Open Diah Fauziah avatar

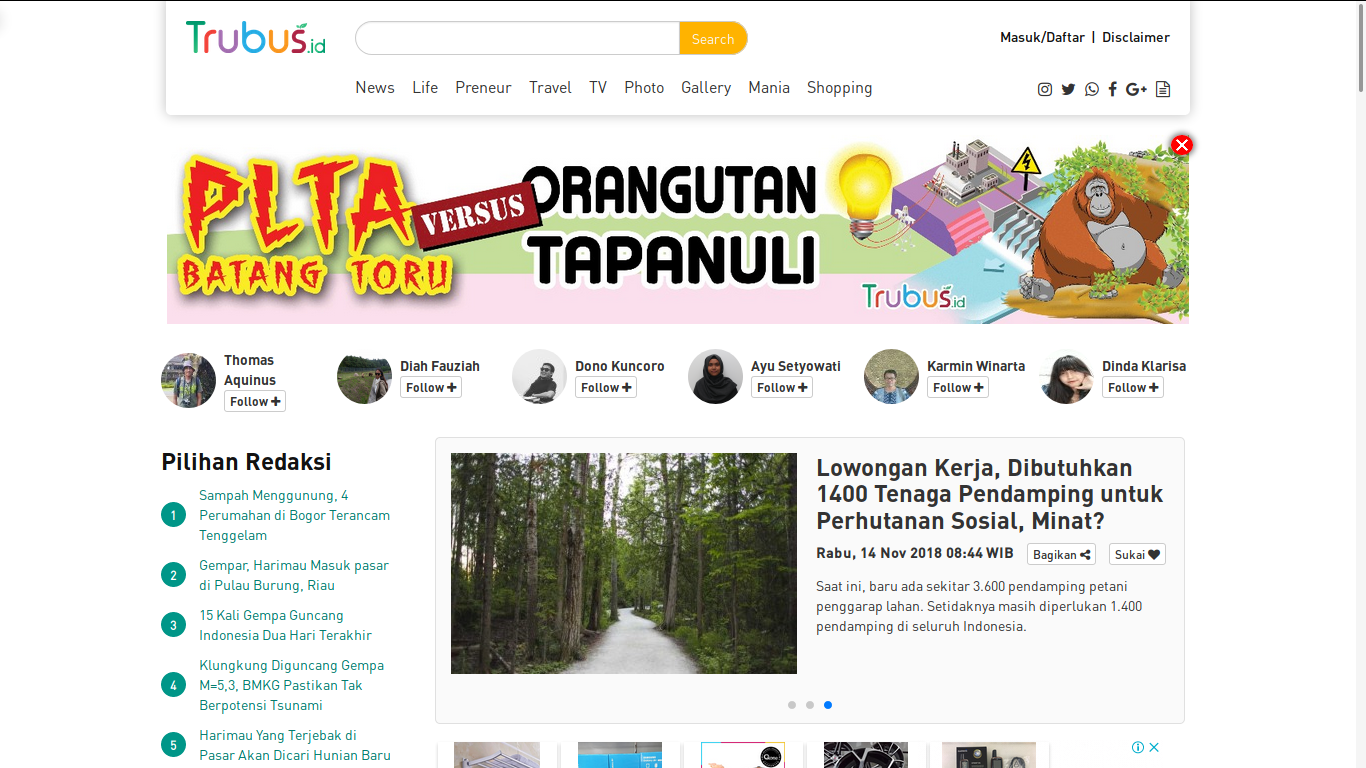(364, 377)
